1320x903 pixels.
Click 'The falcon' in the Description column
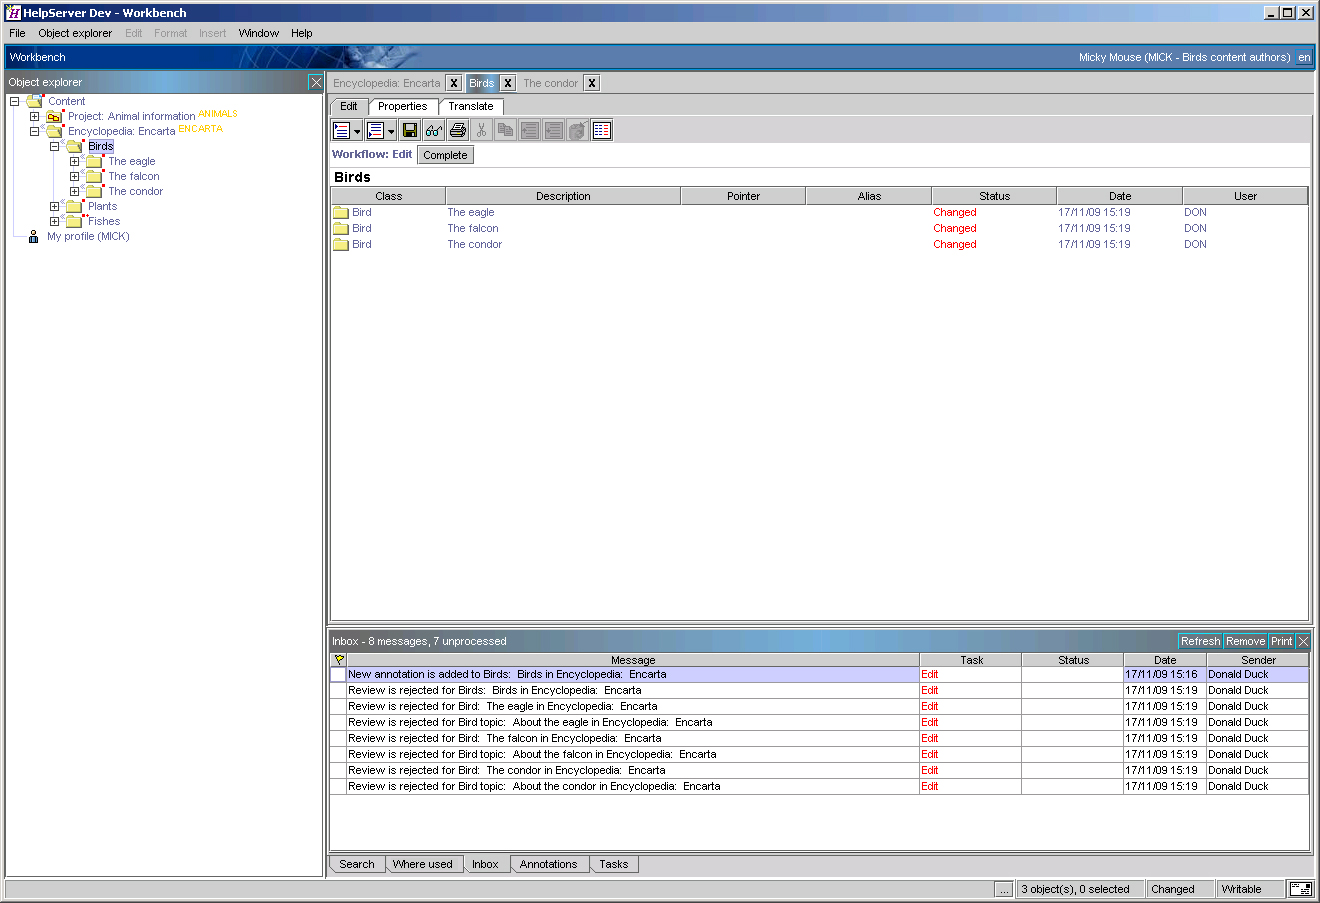(x=473, y=228)
